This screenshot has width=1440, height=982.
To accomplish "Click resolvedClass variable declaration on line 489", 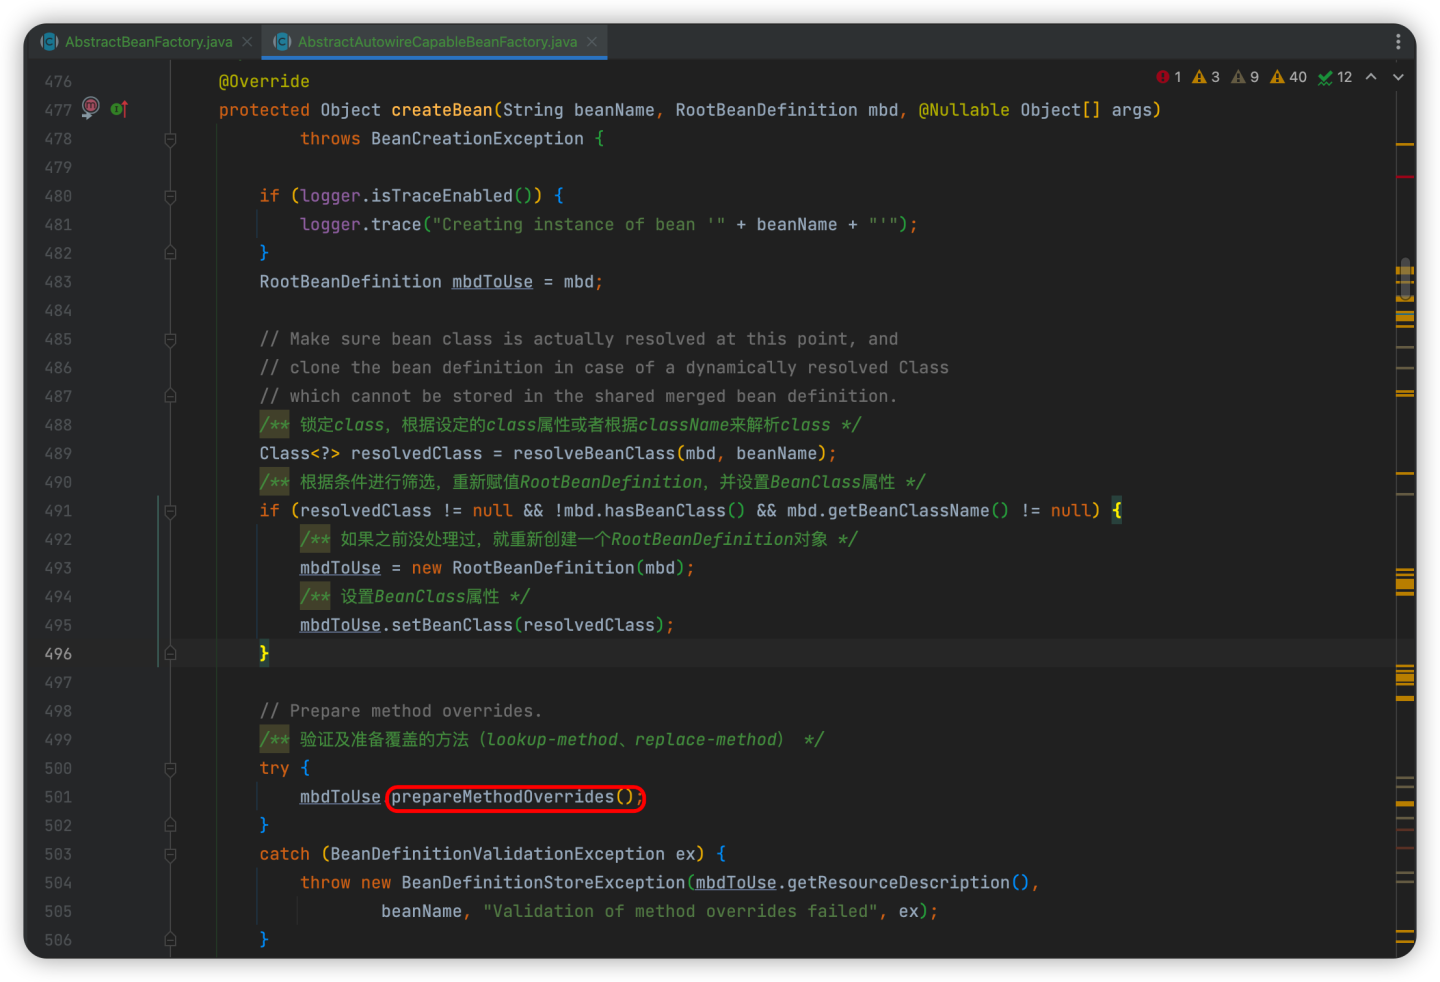I will point(416,454).
